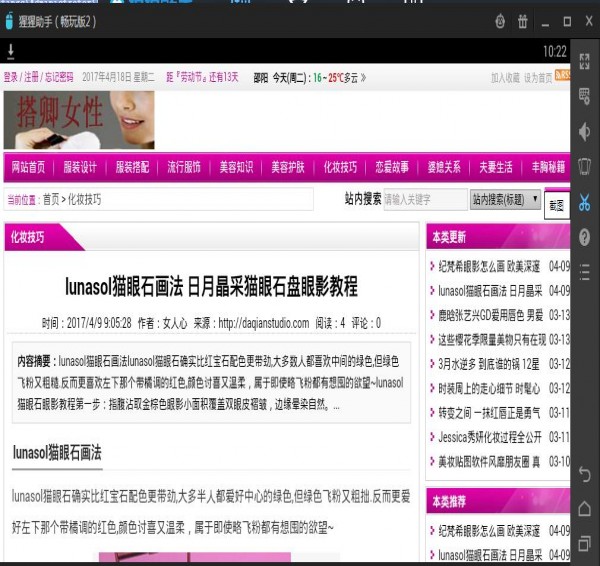Open the sidebar menu list icon
600x566 pixels.
tap(584, 272)
